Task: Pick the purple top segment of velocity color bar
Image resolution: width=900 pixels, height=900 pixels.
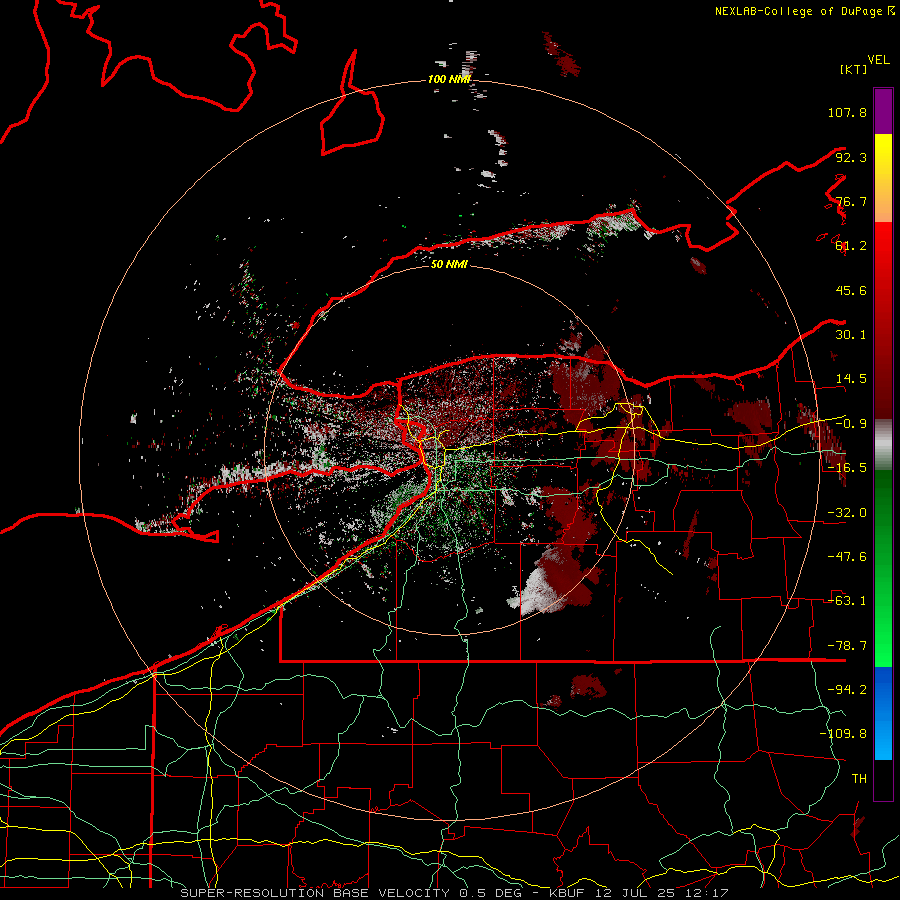Action: click(883, 111)
